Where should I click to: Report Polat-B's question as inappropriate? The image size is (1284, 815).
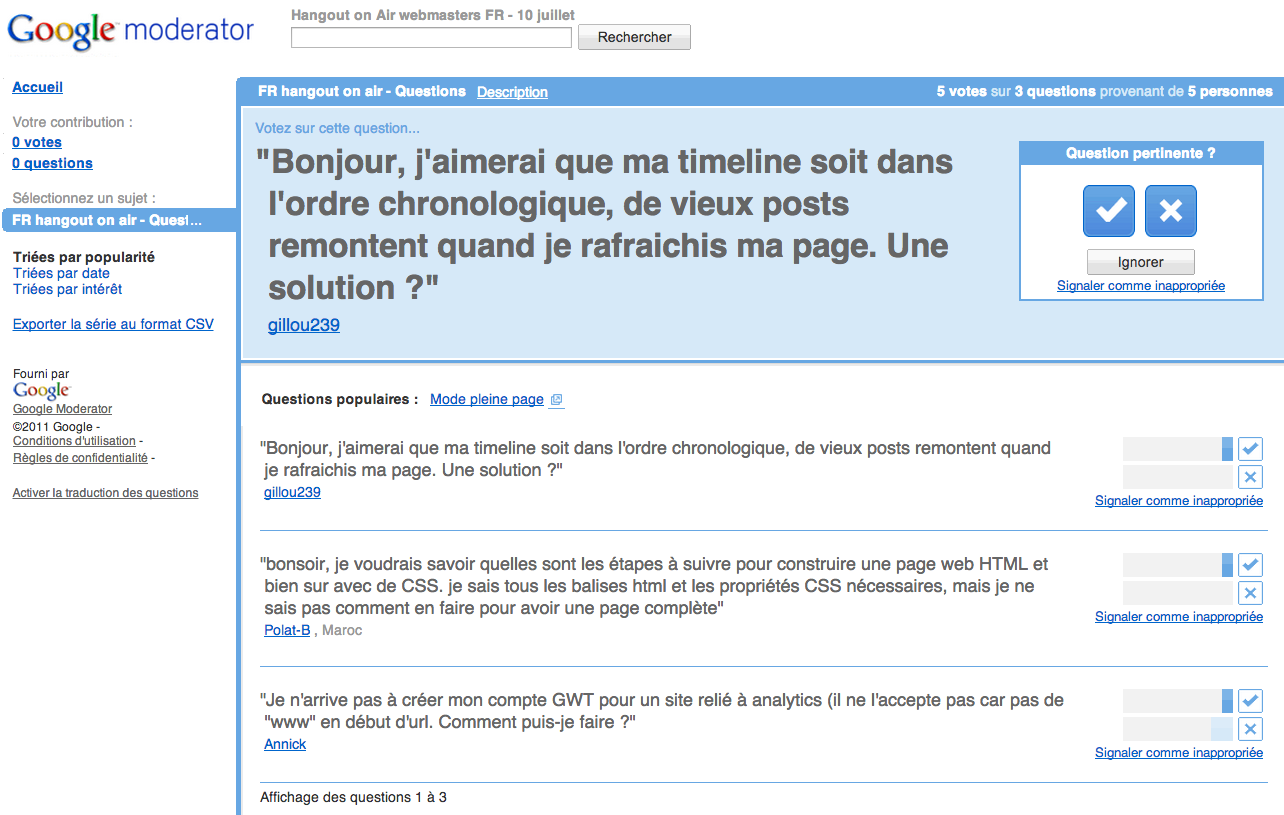(1179, 617)
